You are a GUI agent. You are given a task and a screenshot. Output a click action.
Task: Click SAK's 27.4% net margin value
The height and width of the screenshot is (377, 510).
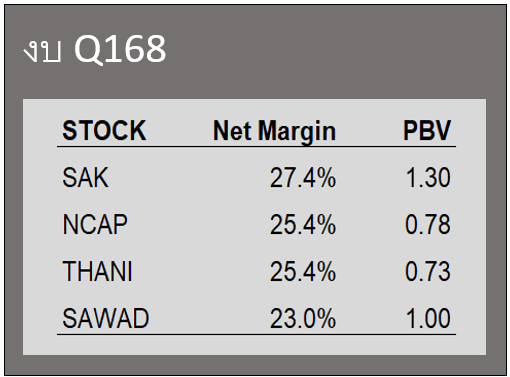click(x=303, y=178)
